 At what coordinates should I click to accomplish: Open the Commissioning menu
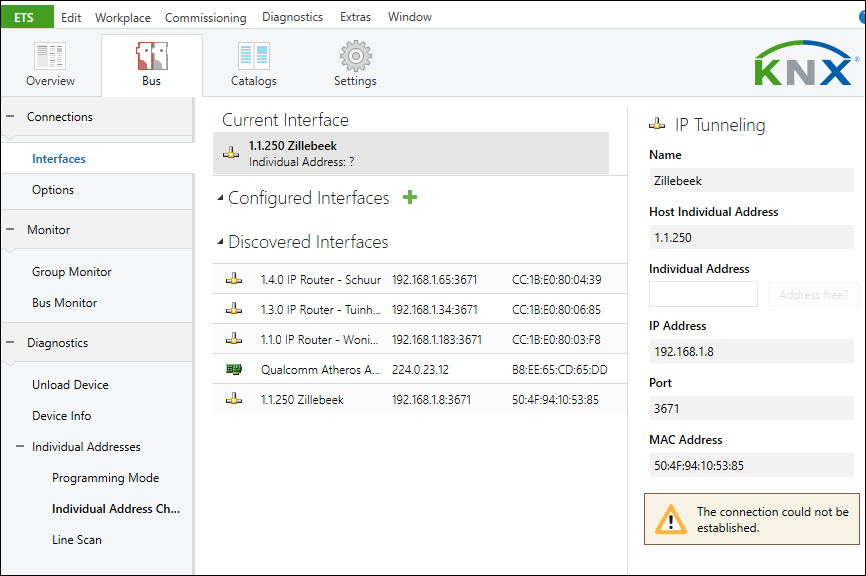(205, 18)
